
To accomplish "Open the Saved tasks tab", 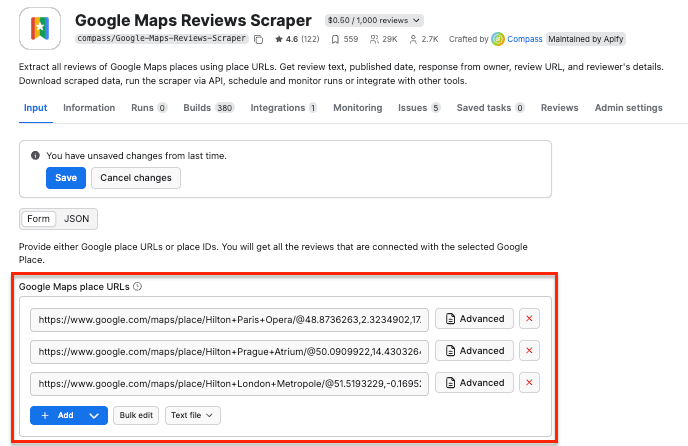I will coord(491,108).
